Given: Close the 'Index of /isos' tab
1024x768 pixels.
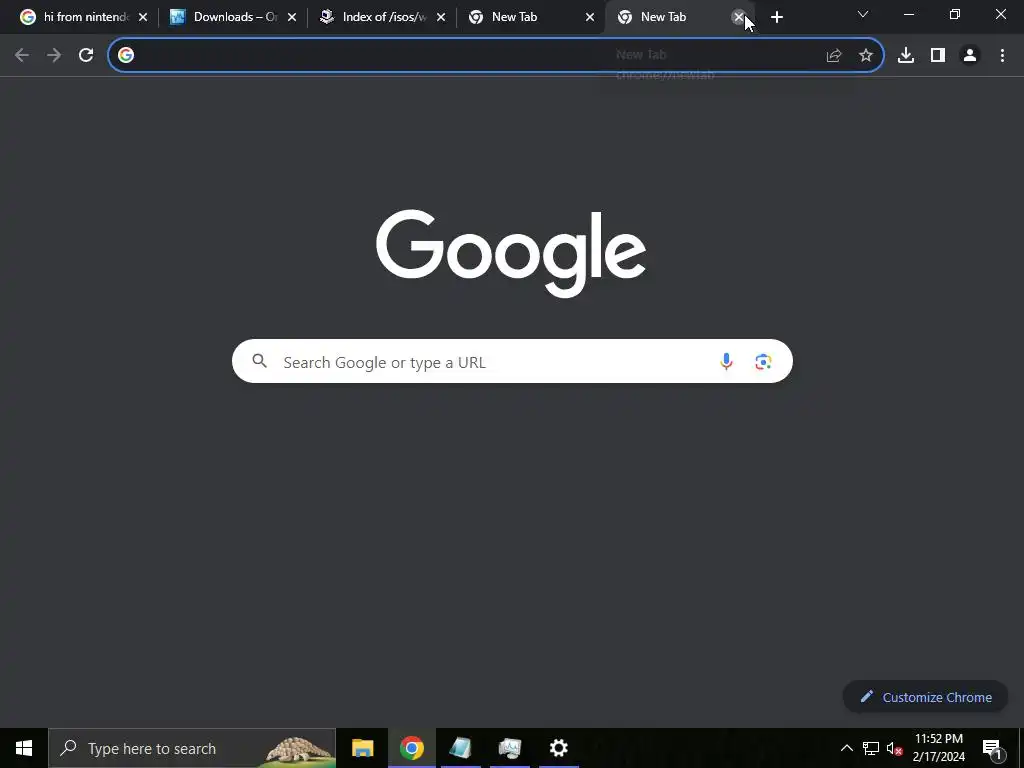Looking at the screenshot, I should click(441, 17).
